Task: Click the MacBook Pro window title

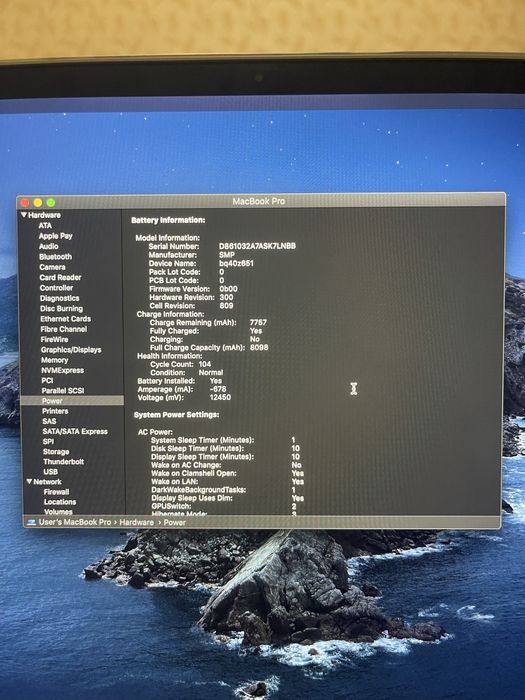Action: pos(259,201)
